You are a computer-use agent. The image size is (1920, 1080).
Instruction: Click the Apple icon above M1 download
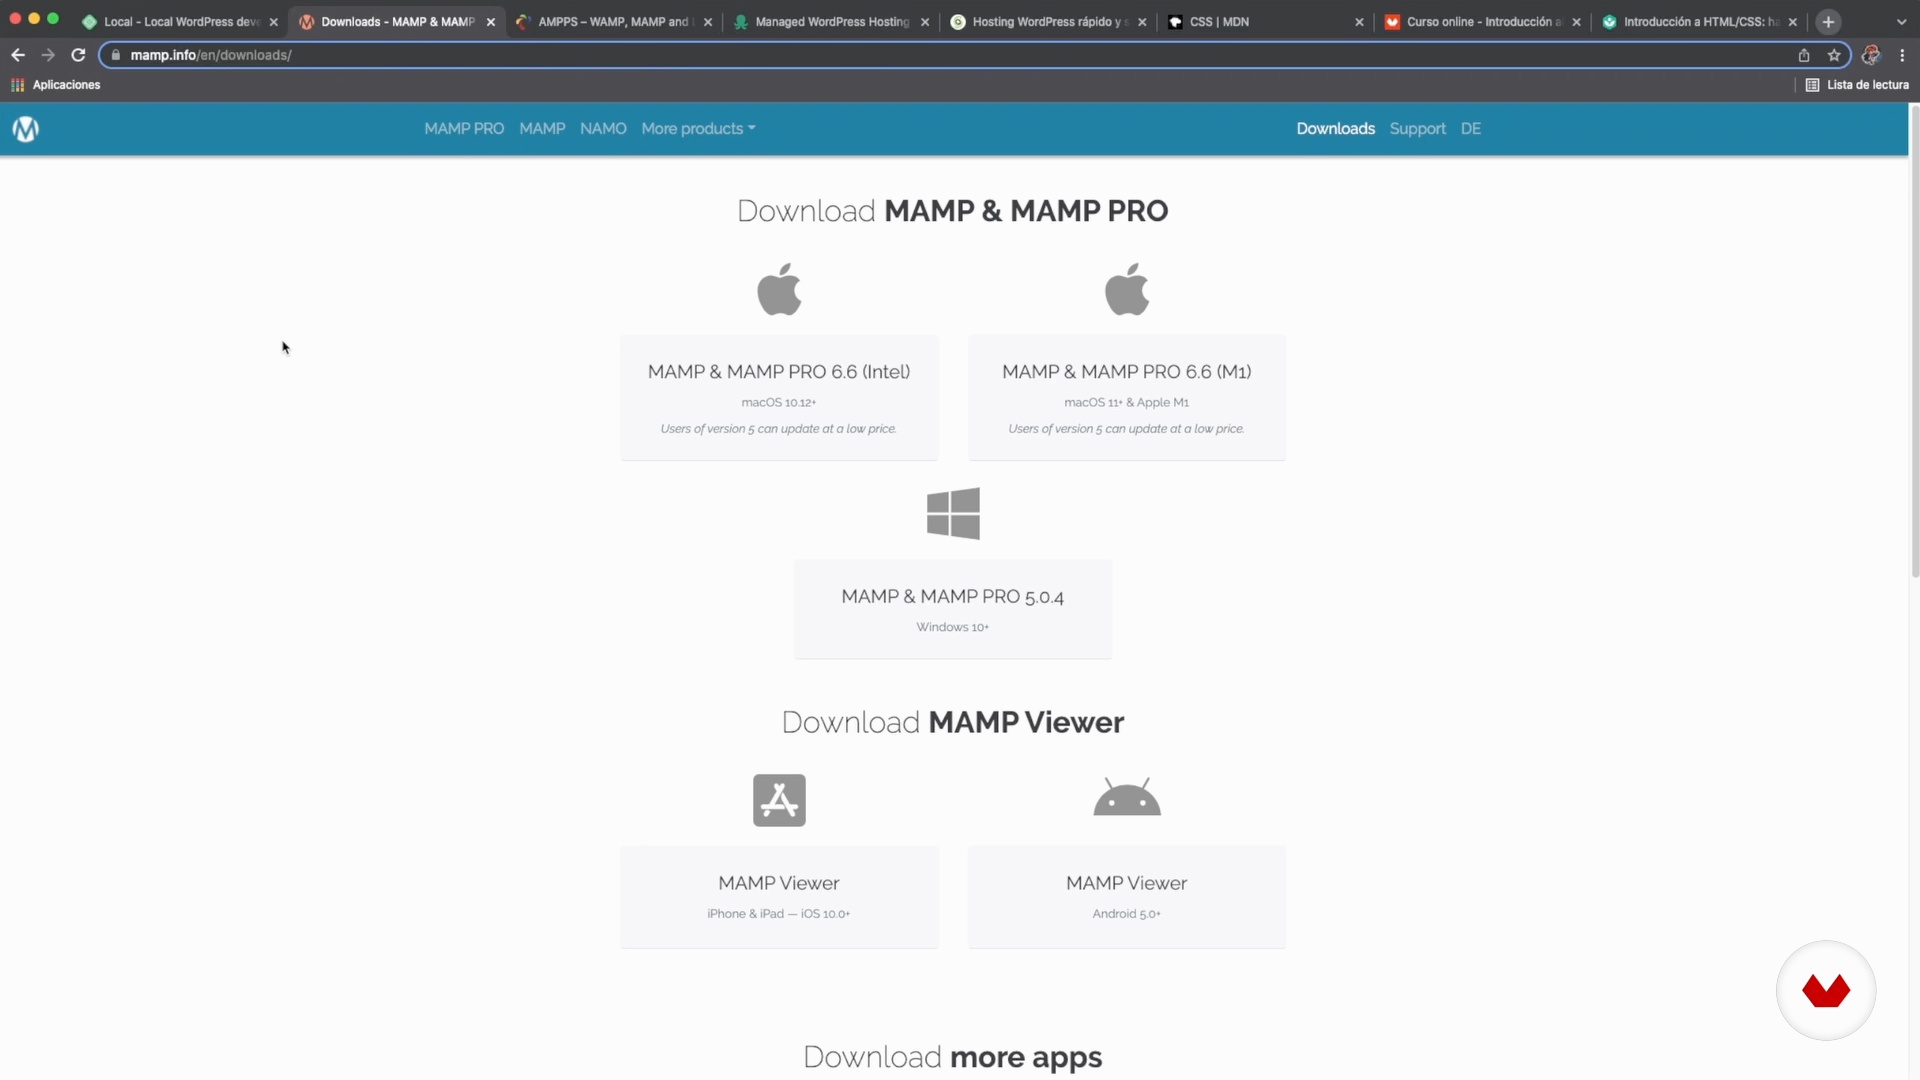tap(1126, 290)
